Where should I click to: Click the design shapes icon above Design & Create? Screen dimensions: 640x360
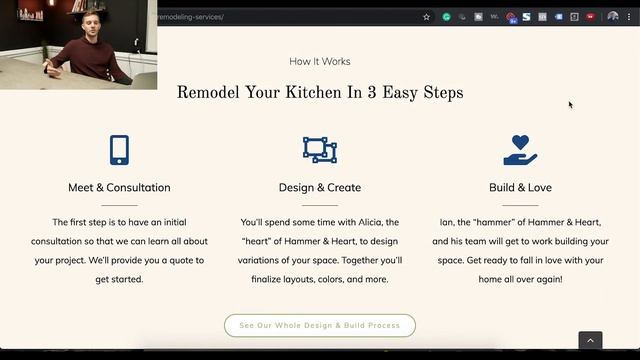tap(320, 150)
